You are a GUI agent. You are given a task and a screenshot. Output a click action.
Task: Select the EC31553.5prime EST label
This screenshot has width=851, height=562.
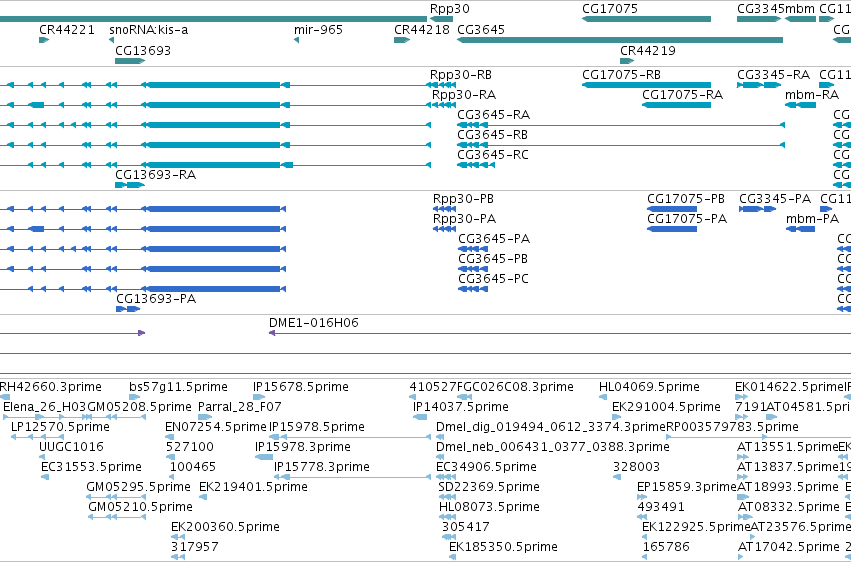(x=91, y=468)
